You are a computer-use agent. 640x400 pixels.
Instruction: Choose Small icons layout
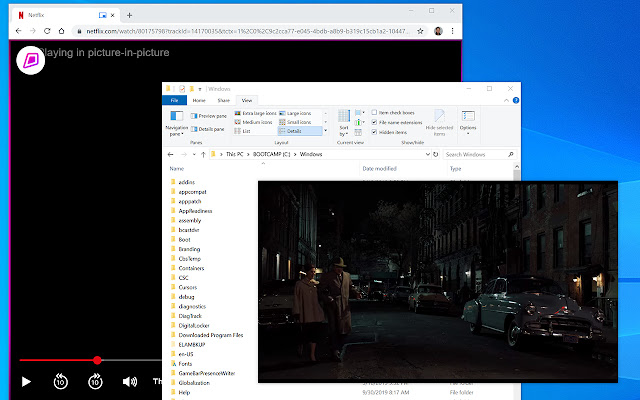[x=295, y=122]
